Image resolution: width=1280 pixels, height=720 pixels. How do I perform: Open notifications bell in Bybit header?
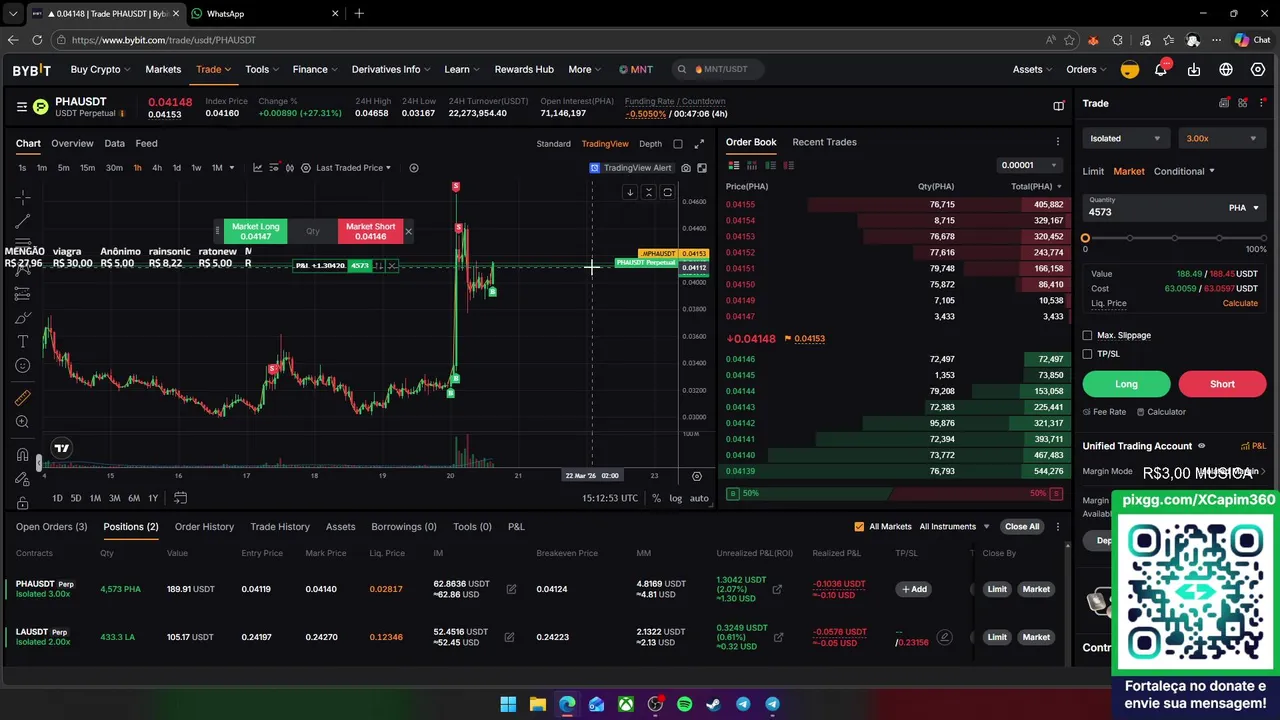[x=1161, y=69]
